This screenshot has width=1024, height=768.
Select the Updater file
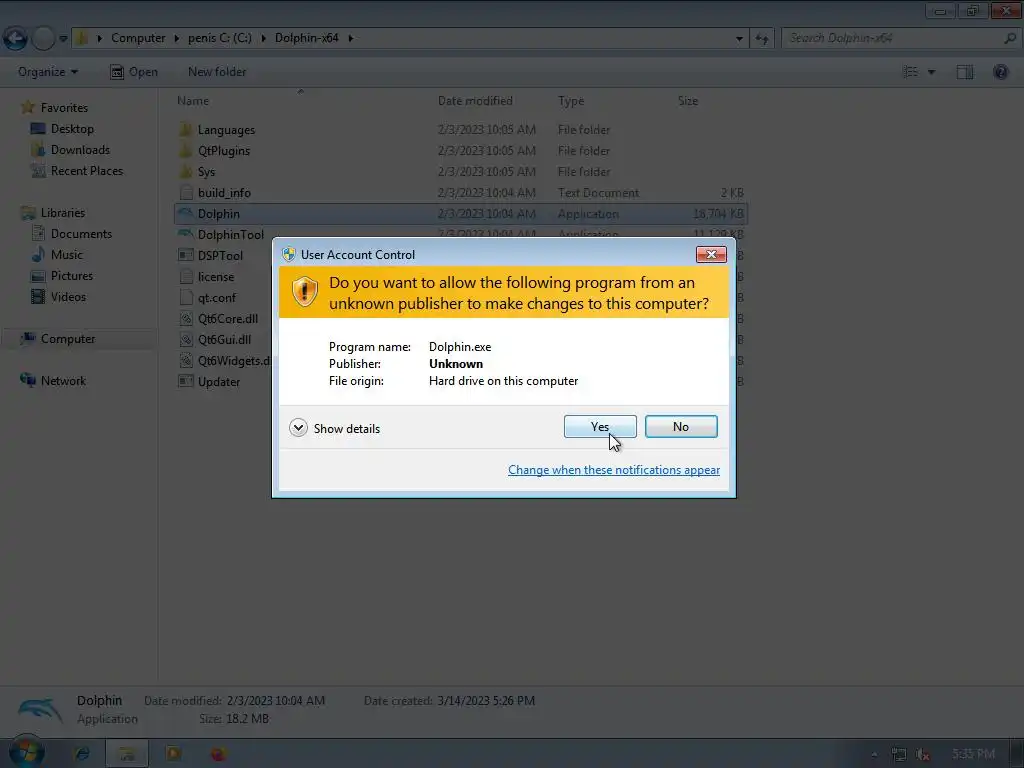(x=210, y=381)
